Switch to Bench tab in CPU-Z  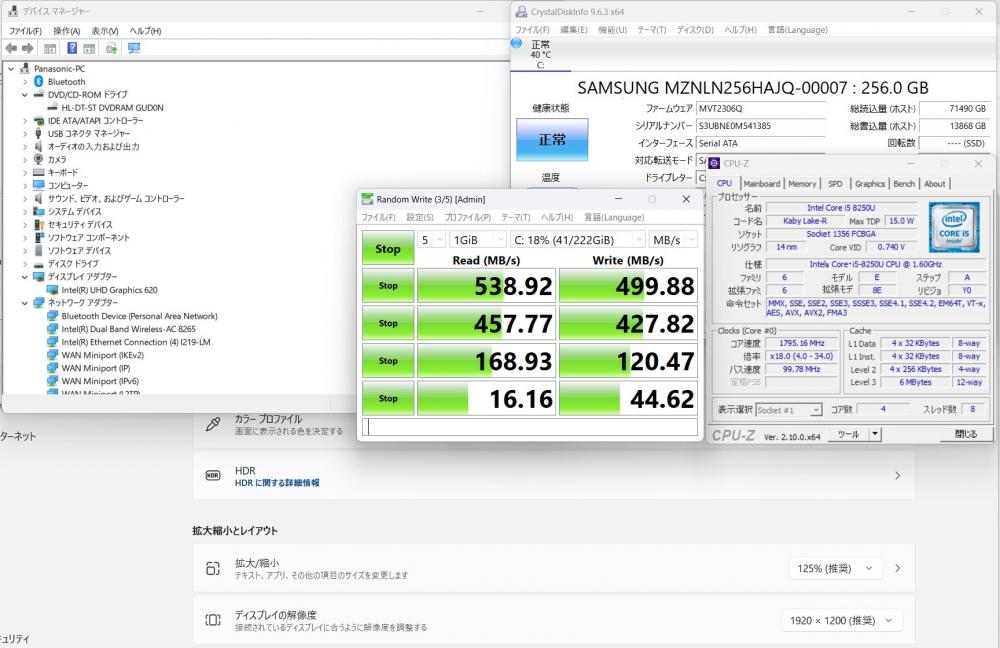[904, 184]
